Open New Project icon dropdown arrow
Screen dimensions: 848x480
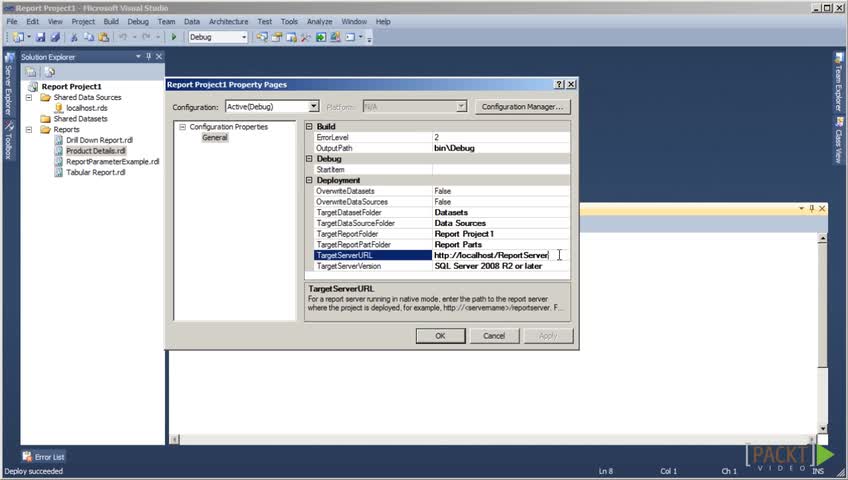[29, 37]
